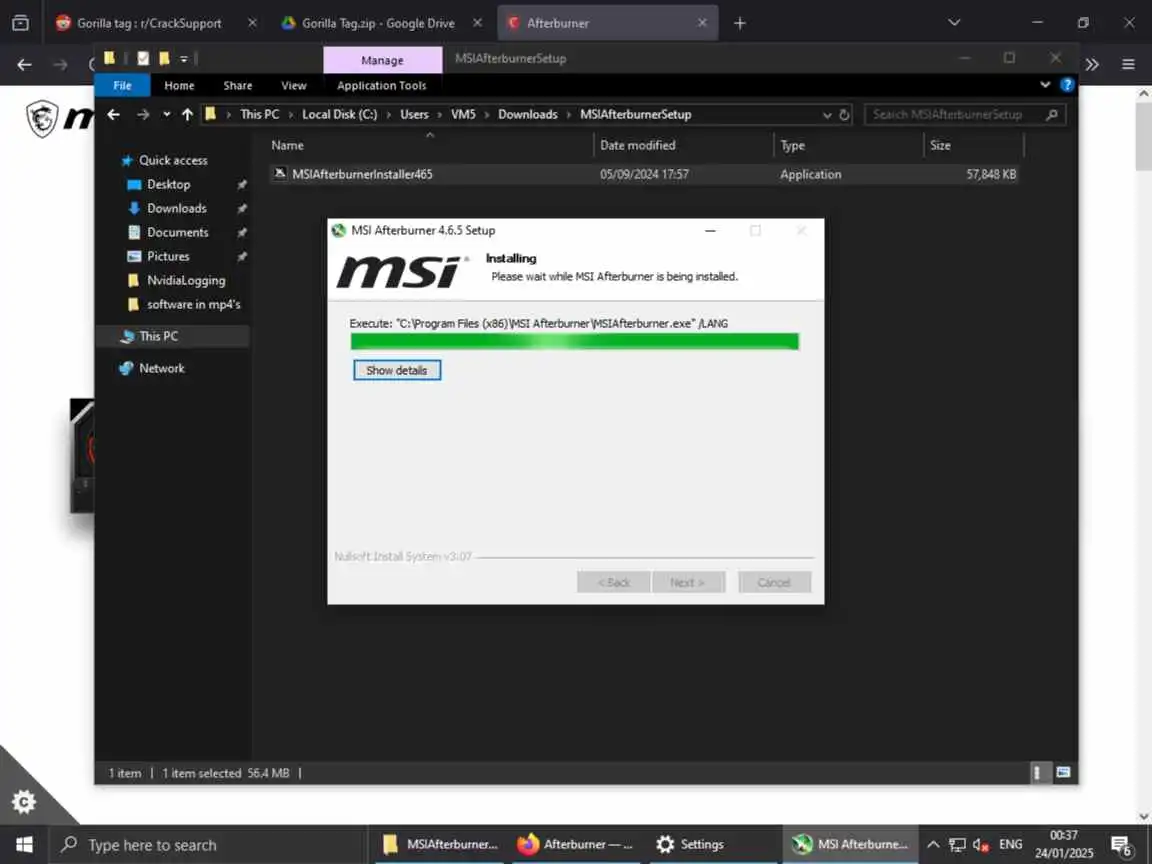
Task: Click Show details in MSI Afterburner Setup
Action: tap(397, 370)
